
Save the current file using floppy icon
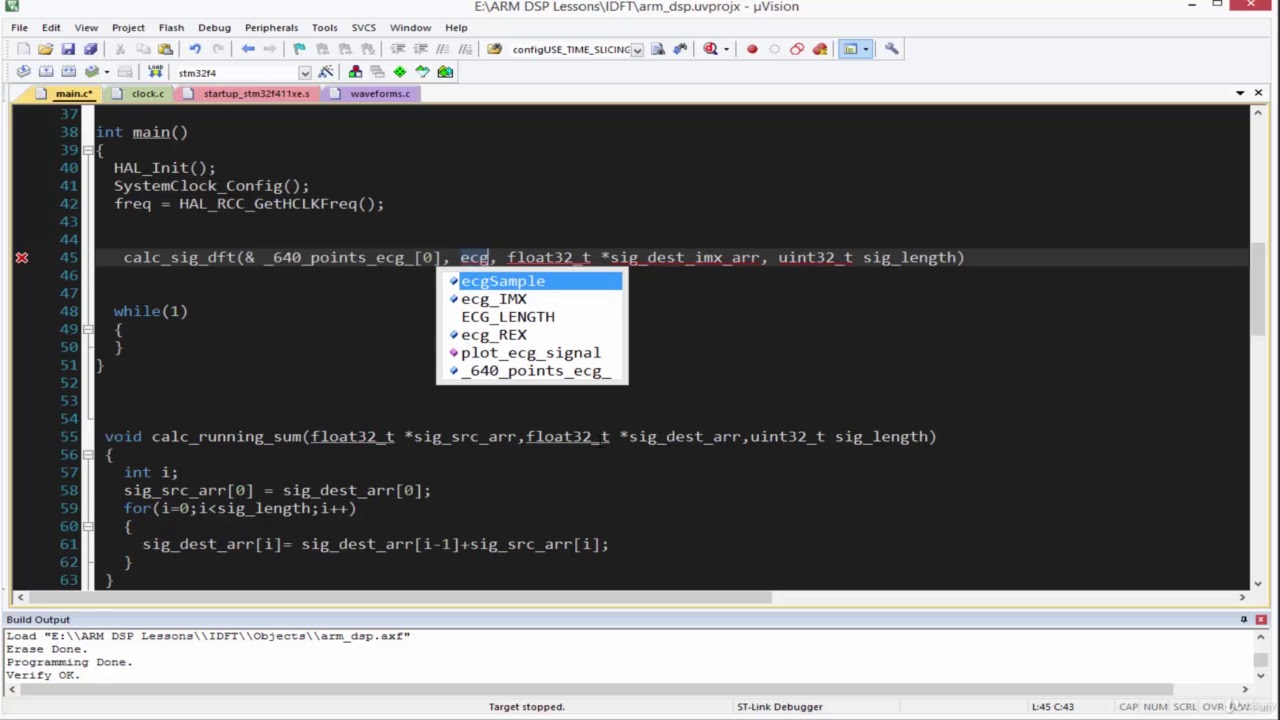pos(68,49)
